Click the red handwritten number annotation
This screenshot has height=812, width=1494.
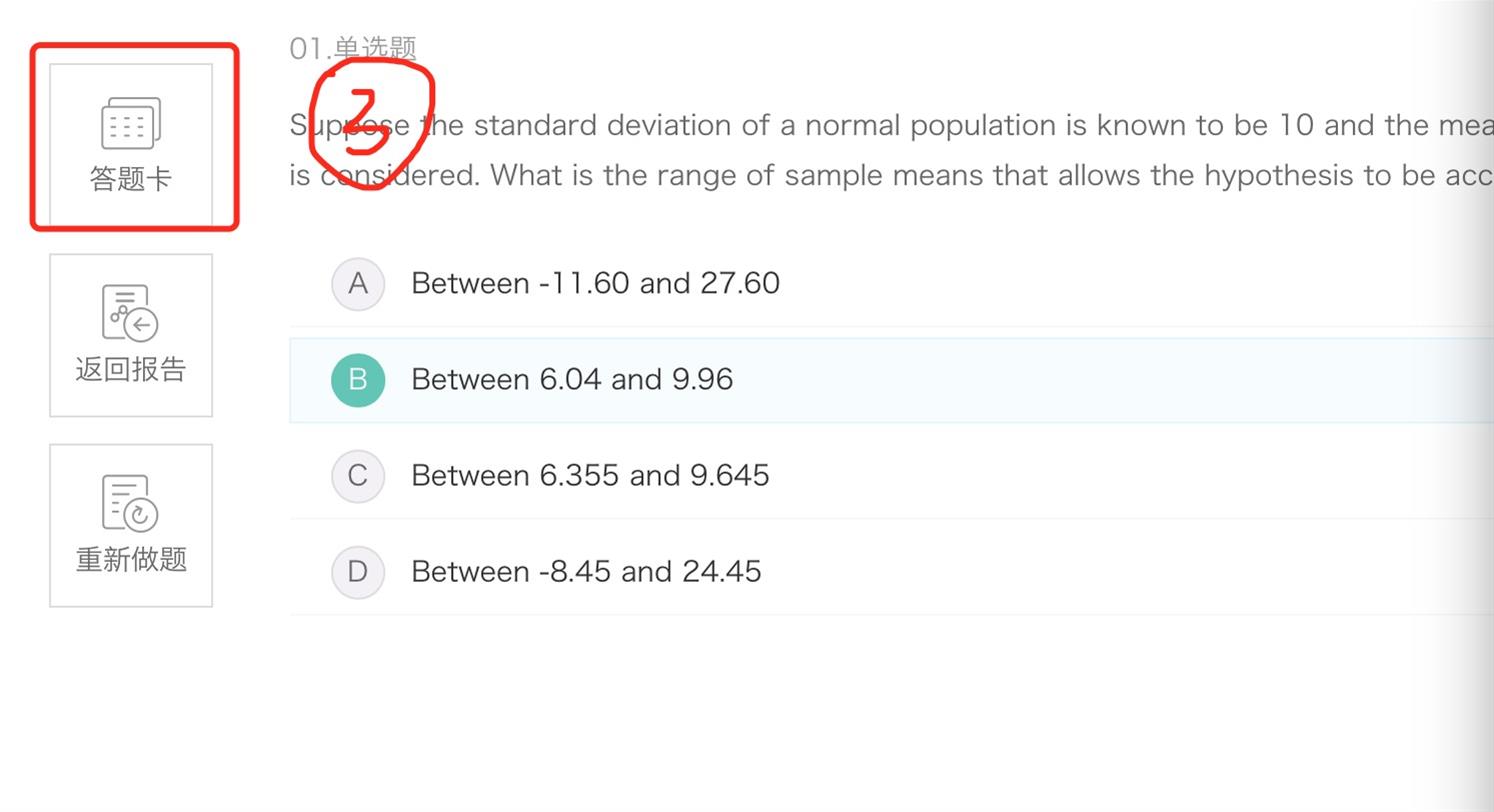[371, 125]
